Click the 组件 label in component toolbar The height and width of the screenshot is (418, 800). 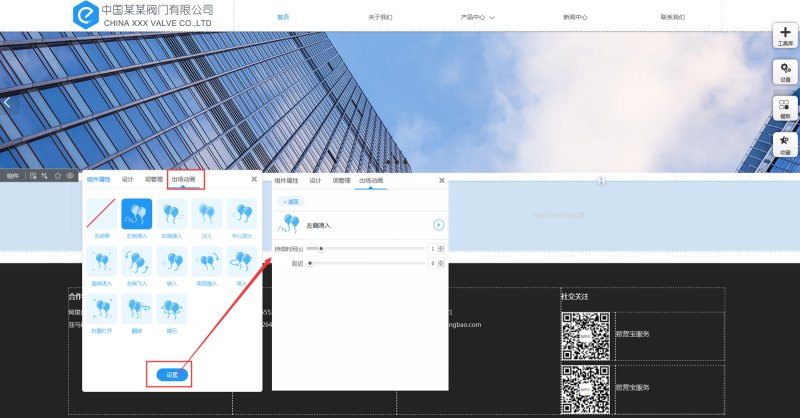(x=13, y=176)
